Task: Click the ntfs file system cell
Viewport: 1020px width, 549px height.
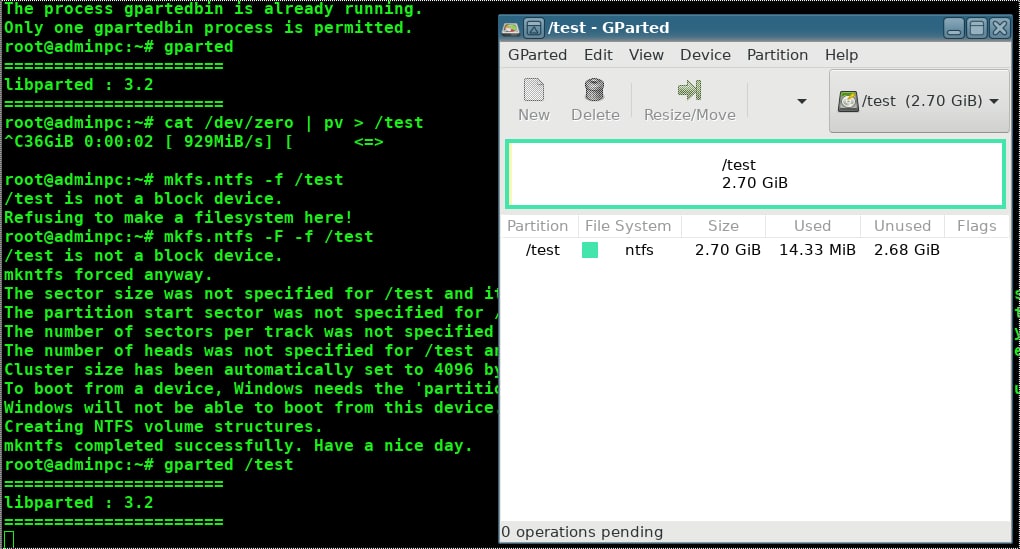Action: point(639,250)
